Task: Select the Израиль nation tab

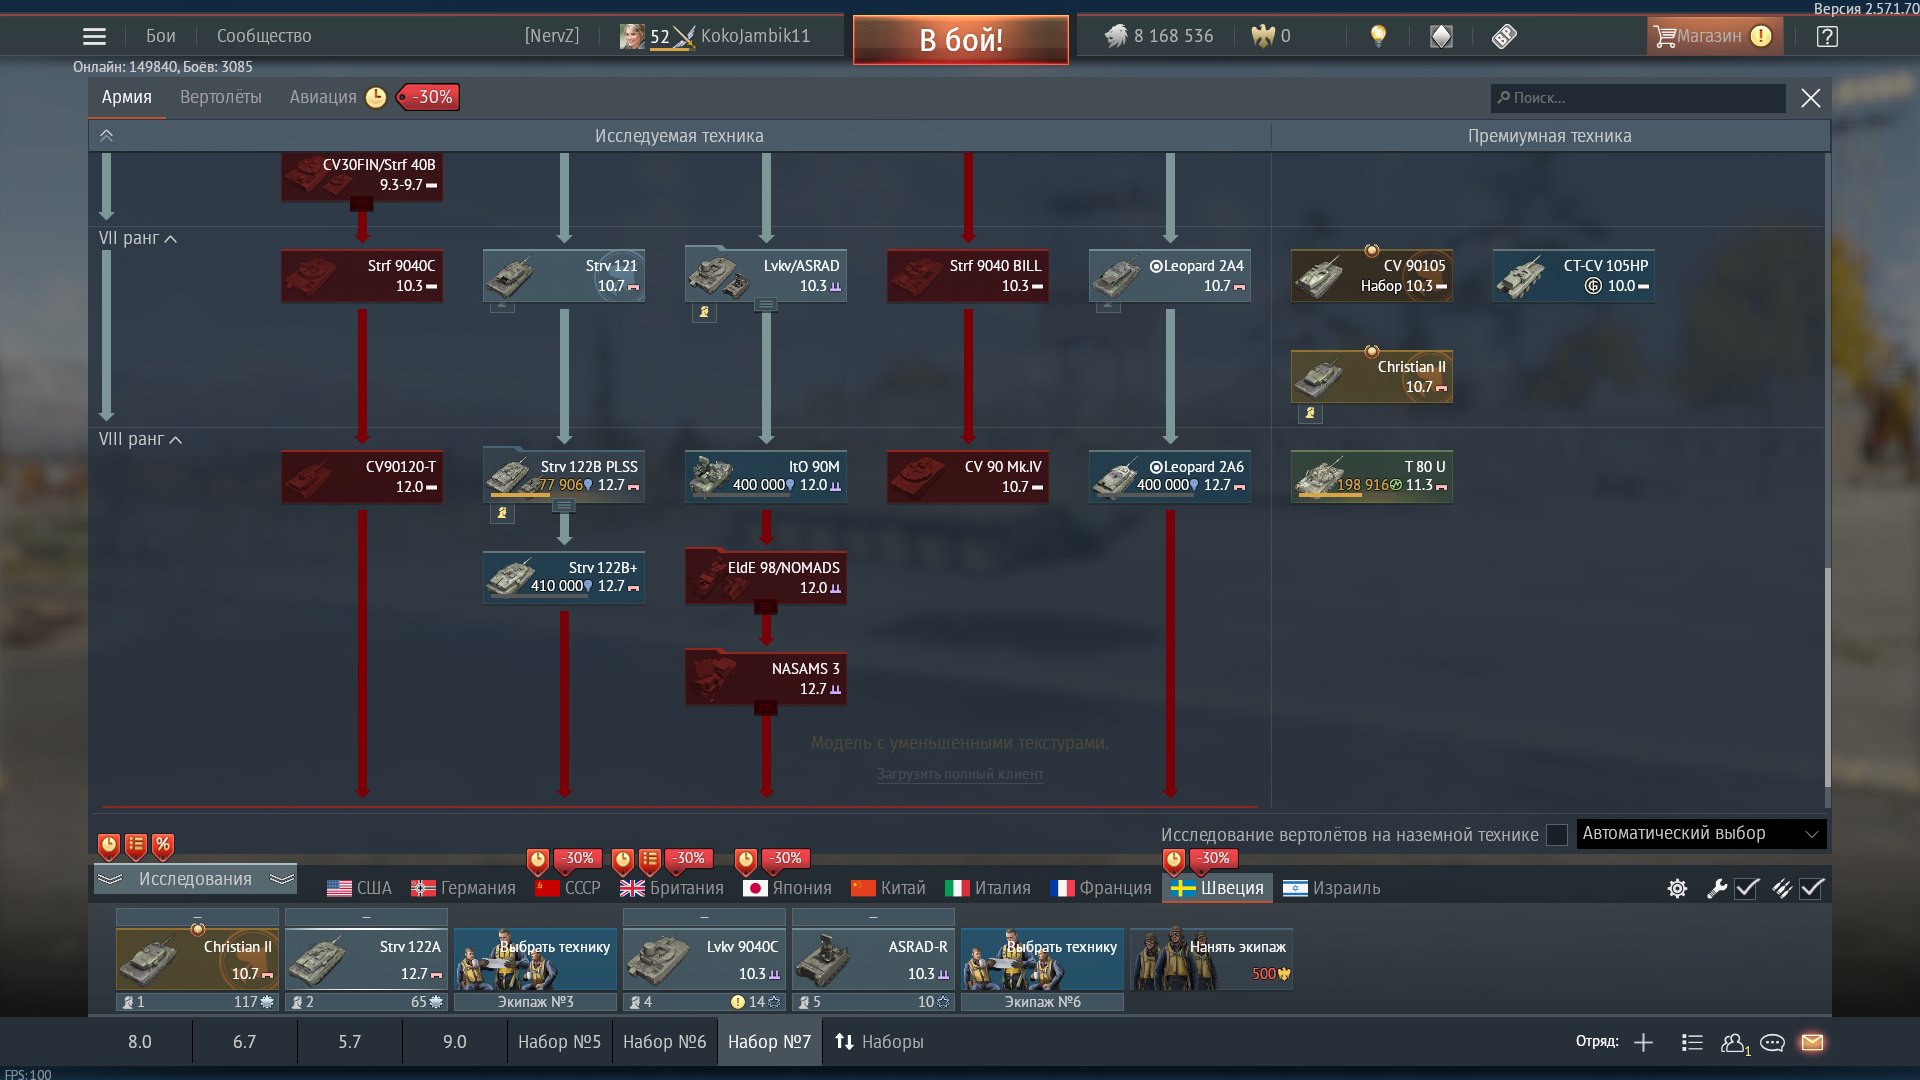Action: click(1331, 888)
